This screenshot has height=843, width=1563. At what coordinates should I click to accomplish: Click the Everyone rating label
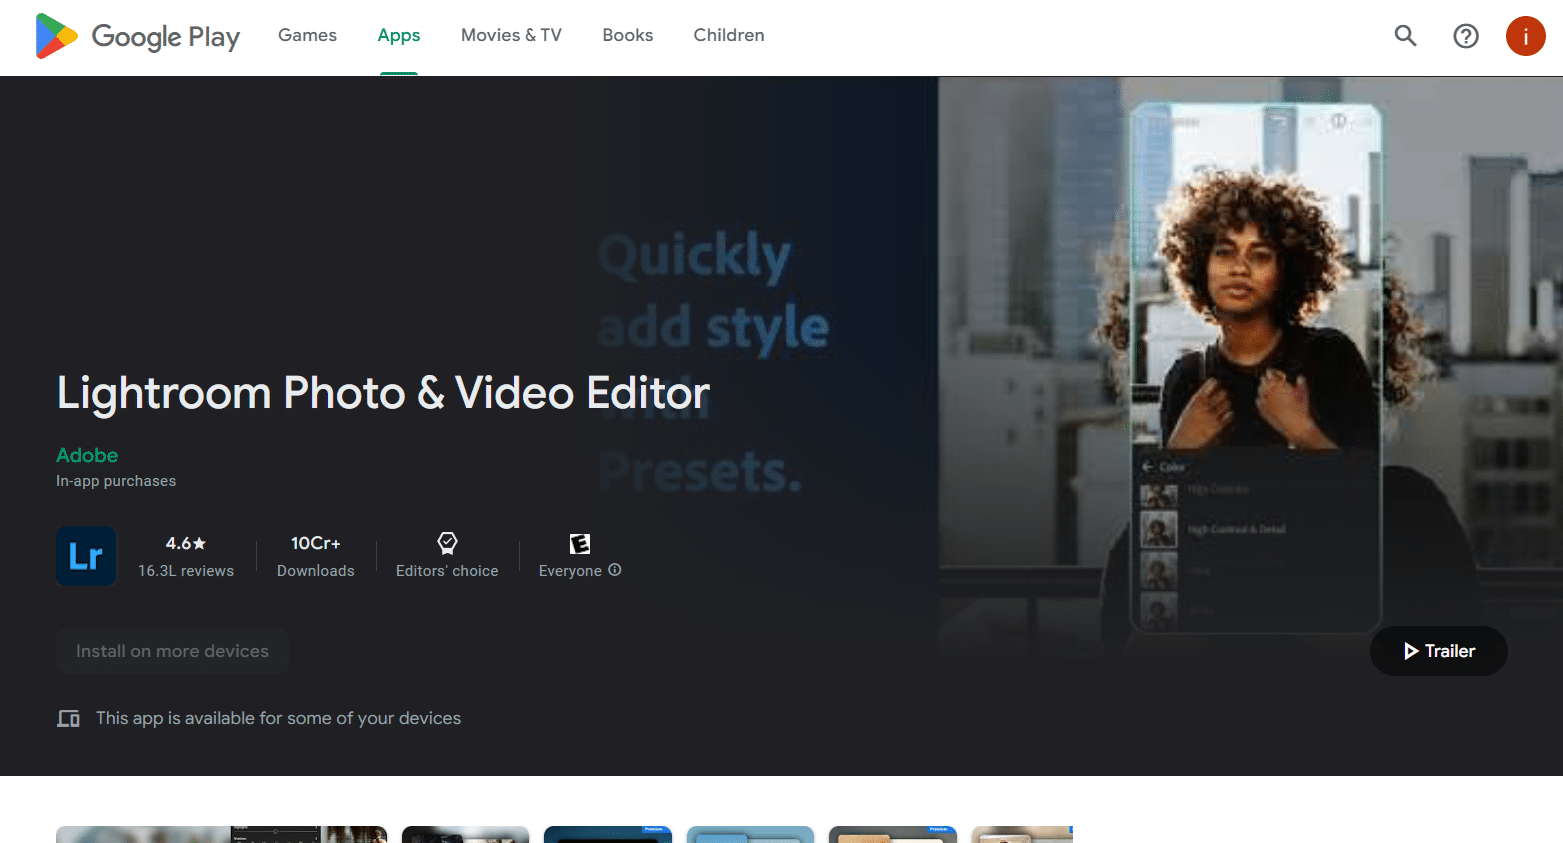570,571
